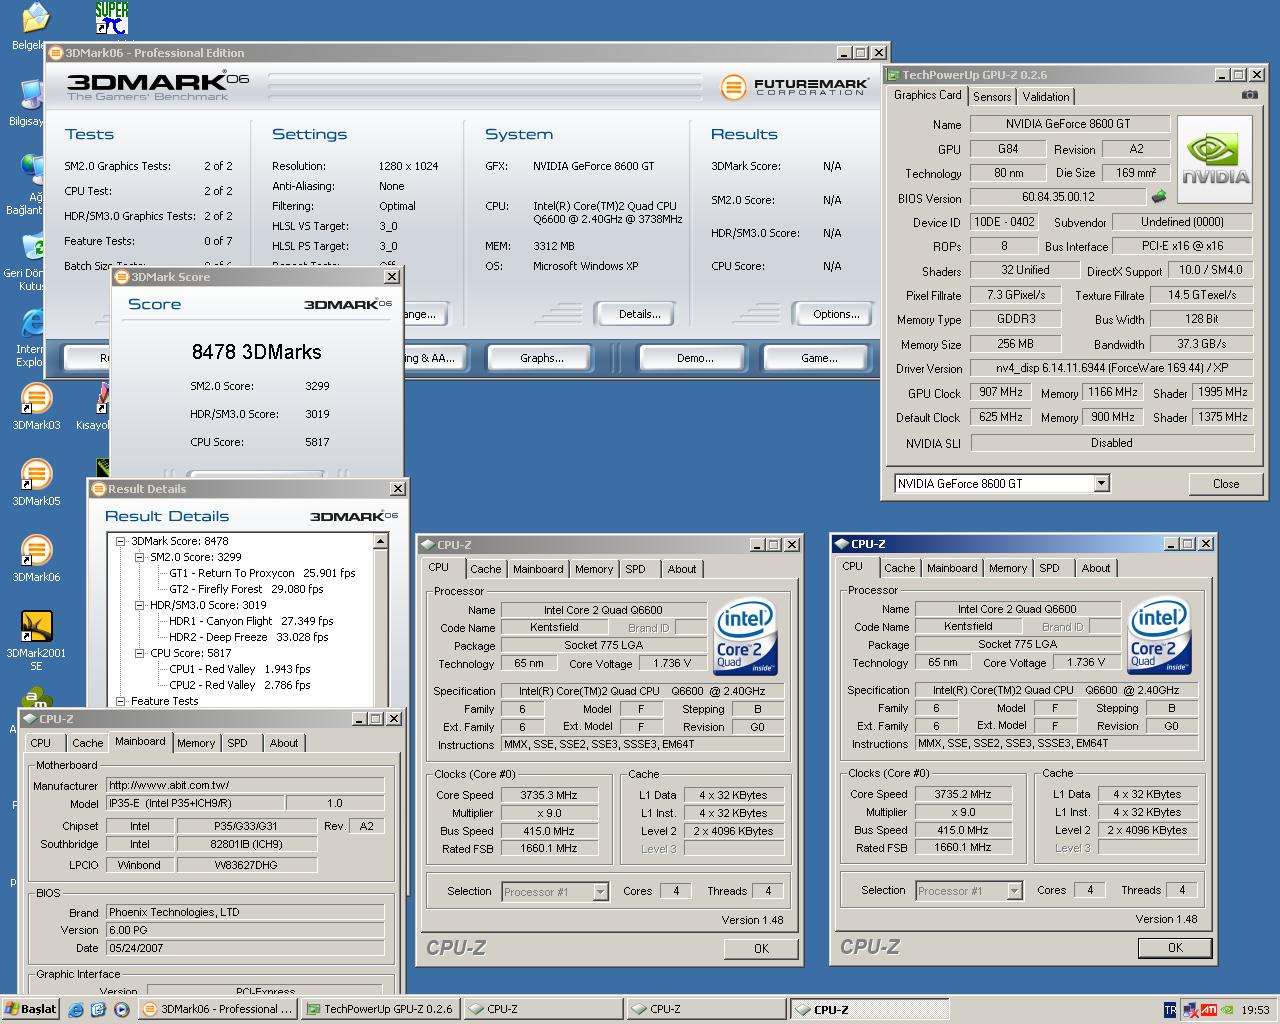Select HDR2 - Deep Freeze result row
This screenshot has width=1280, height=1024.
[248, 637]
